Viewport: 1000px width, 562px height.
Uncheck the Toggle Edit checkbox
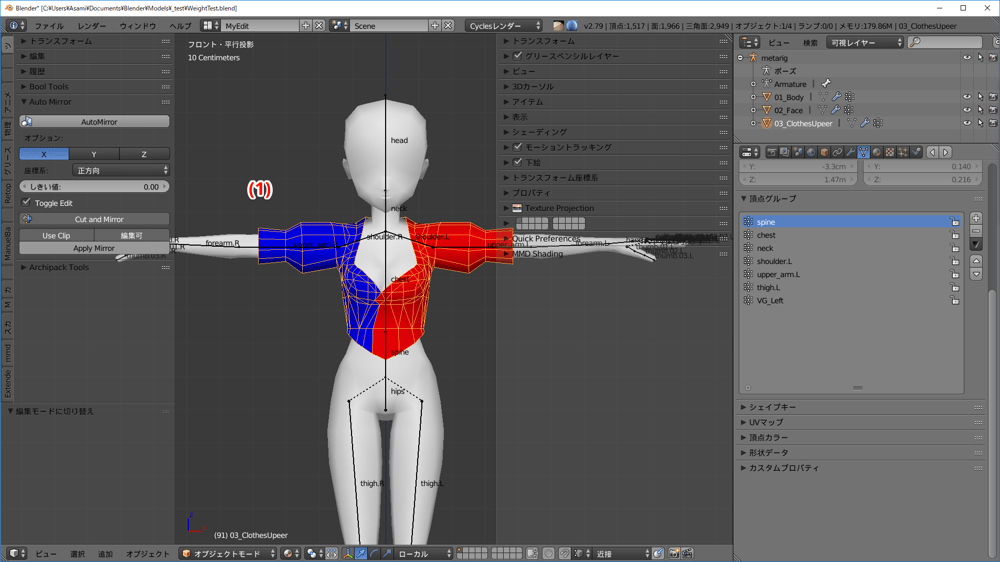click(x=26, y=202)
